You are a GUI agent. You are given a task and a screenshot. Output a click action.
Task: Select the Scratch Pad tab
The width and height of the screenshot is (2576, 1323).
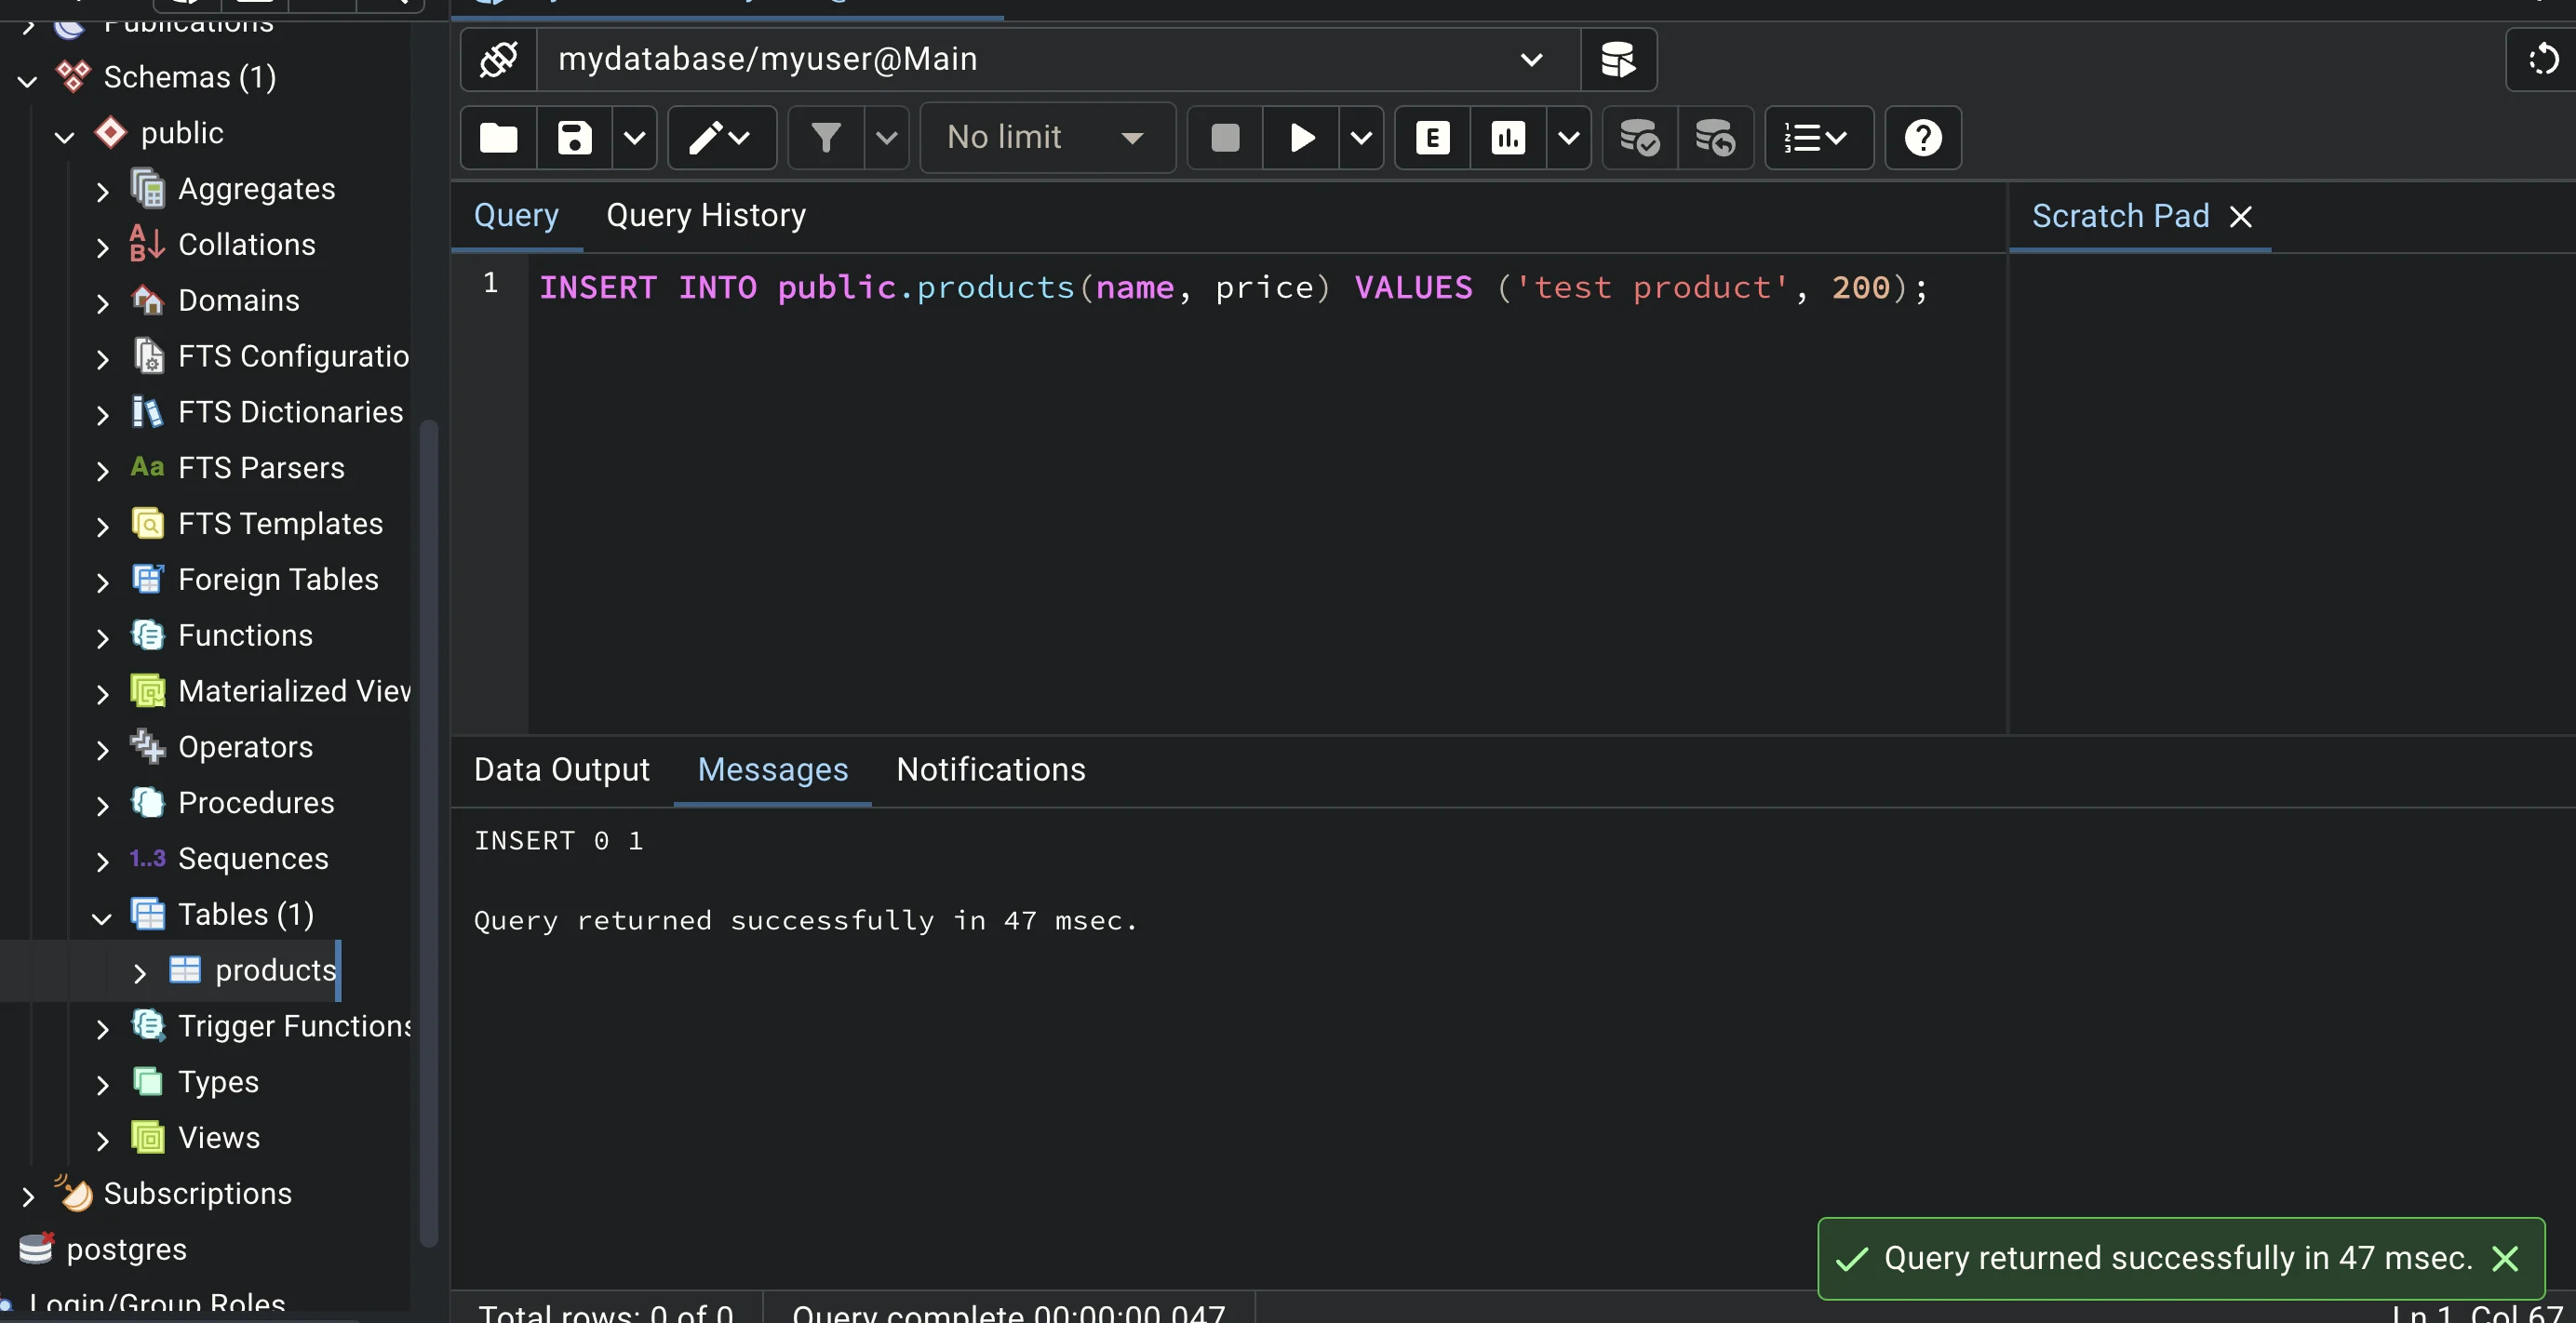pyautogui.click(x=2120, y=217)
